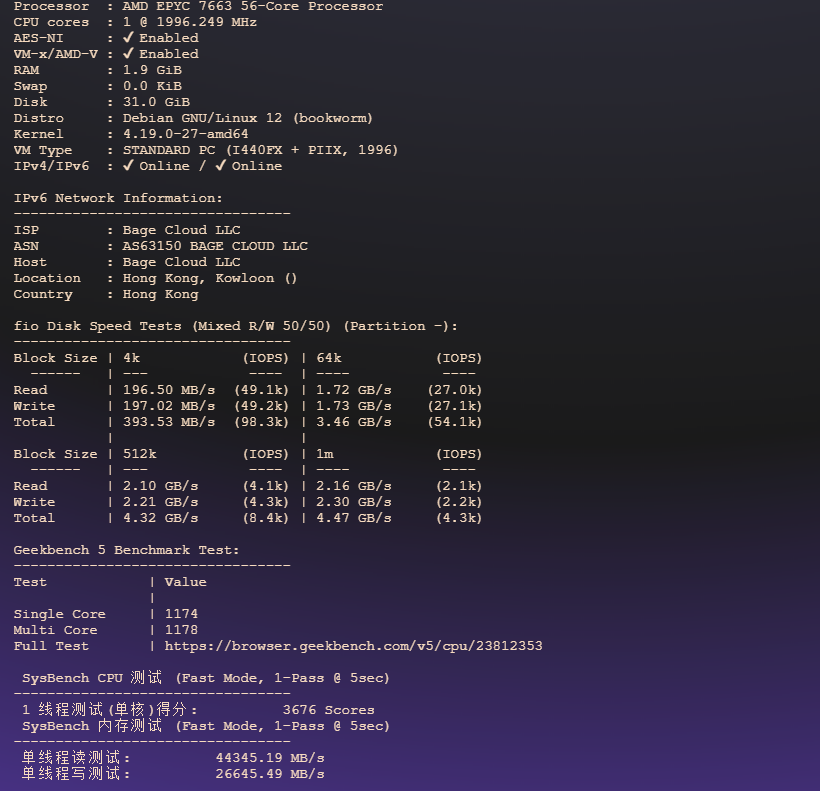This screenshot has width=820, height=791.
Task: Click the 26645.49 MB/s memory write value
Action: (x=270, y=774)
